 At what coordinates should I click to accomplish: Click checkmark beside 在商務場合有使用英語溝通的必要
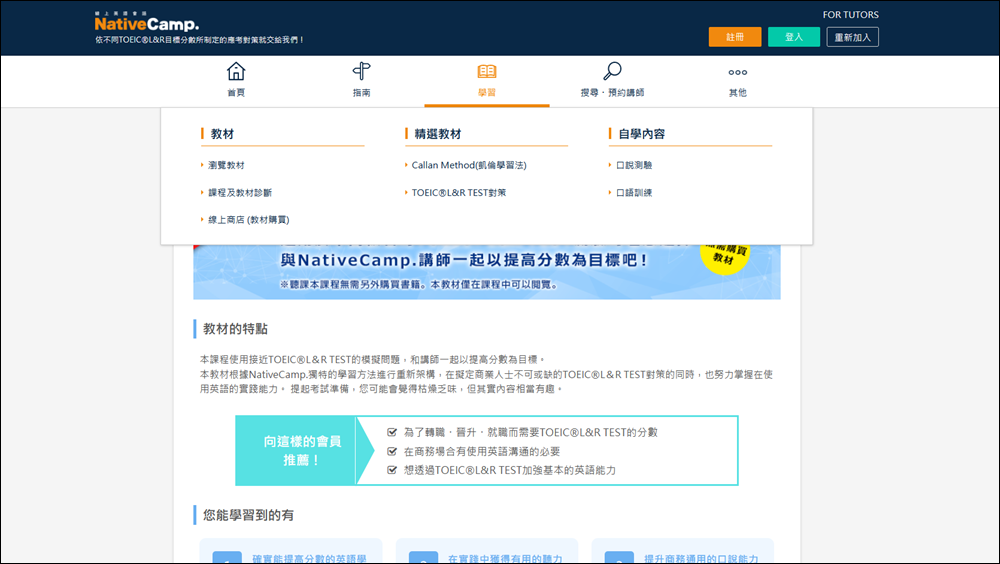[392, 452]
